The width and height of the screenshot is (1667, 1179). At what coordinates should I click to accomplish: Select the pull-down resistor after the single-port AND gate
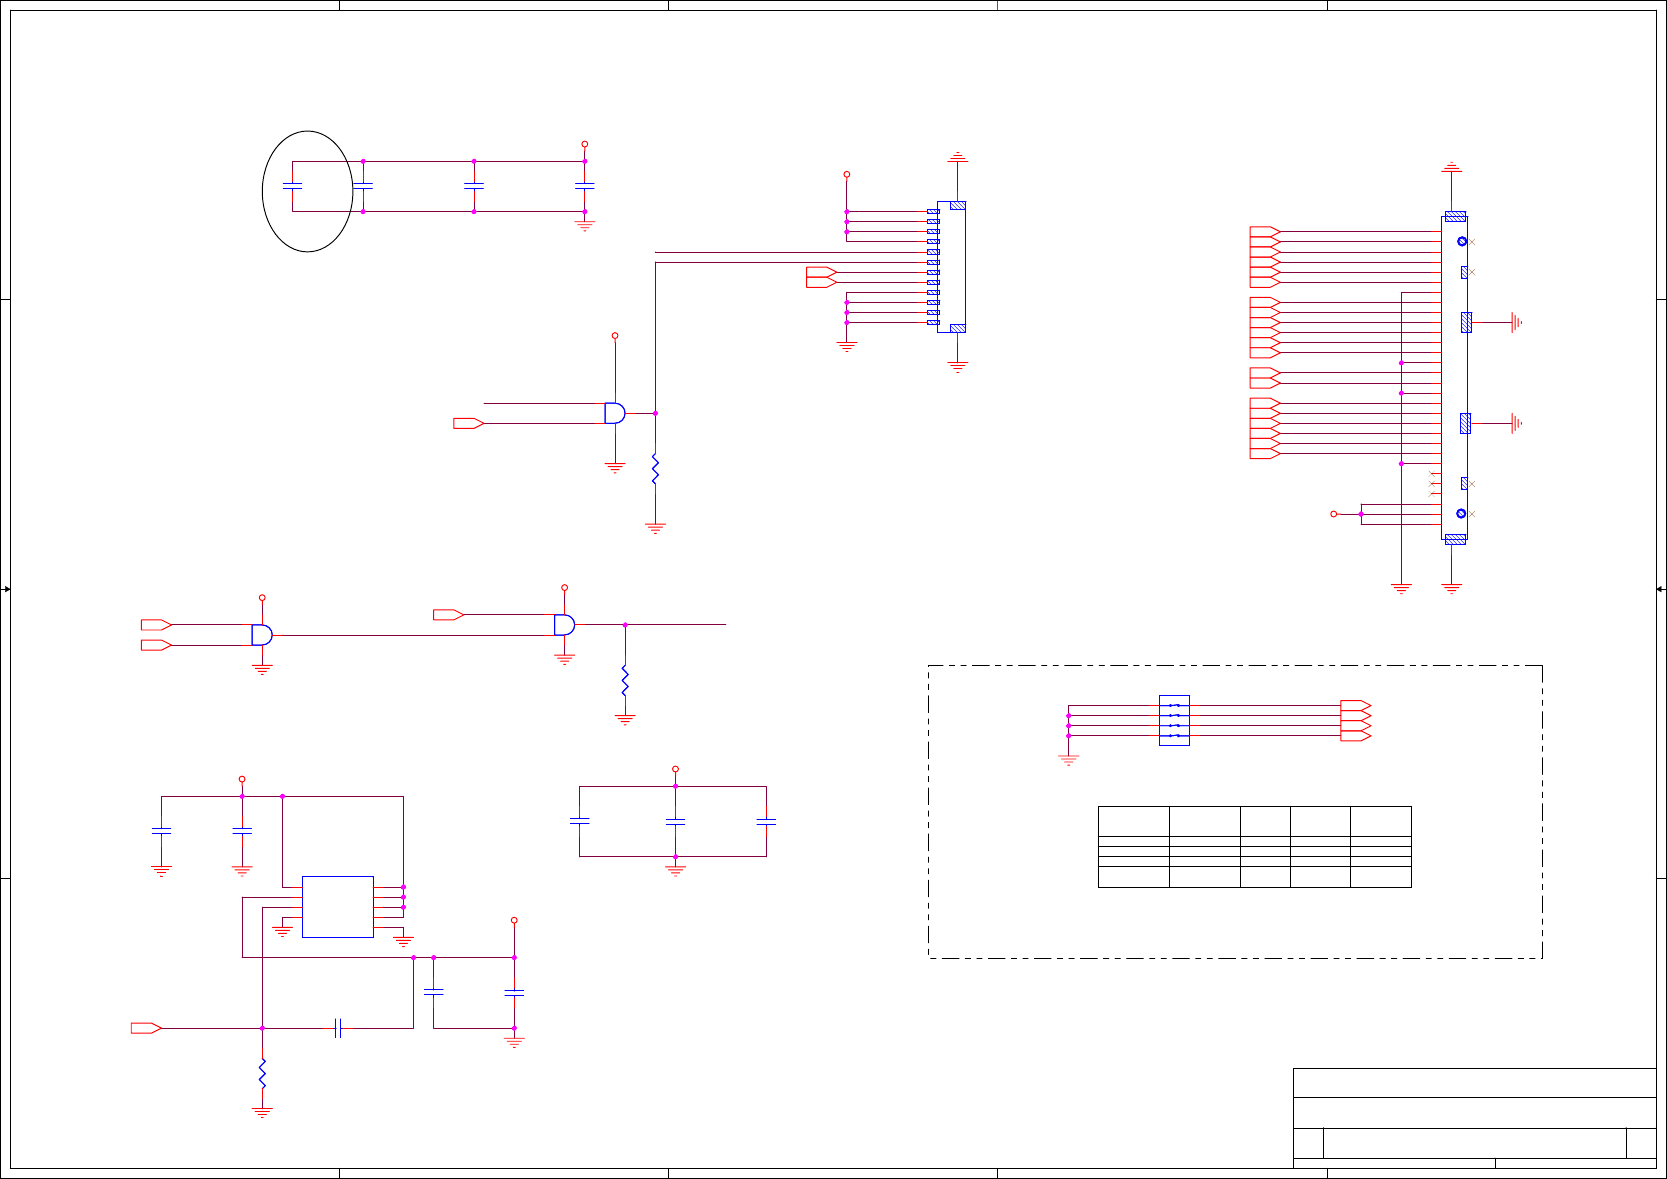click(625, 681)
